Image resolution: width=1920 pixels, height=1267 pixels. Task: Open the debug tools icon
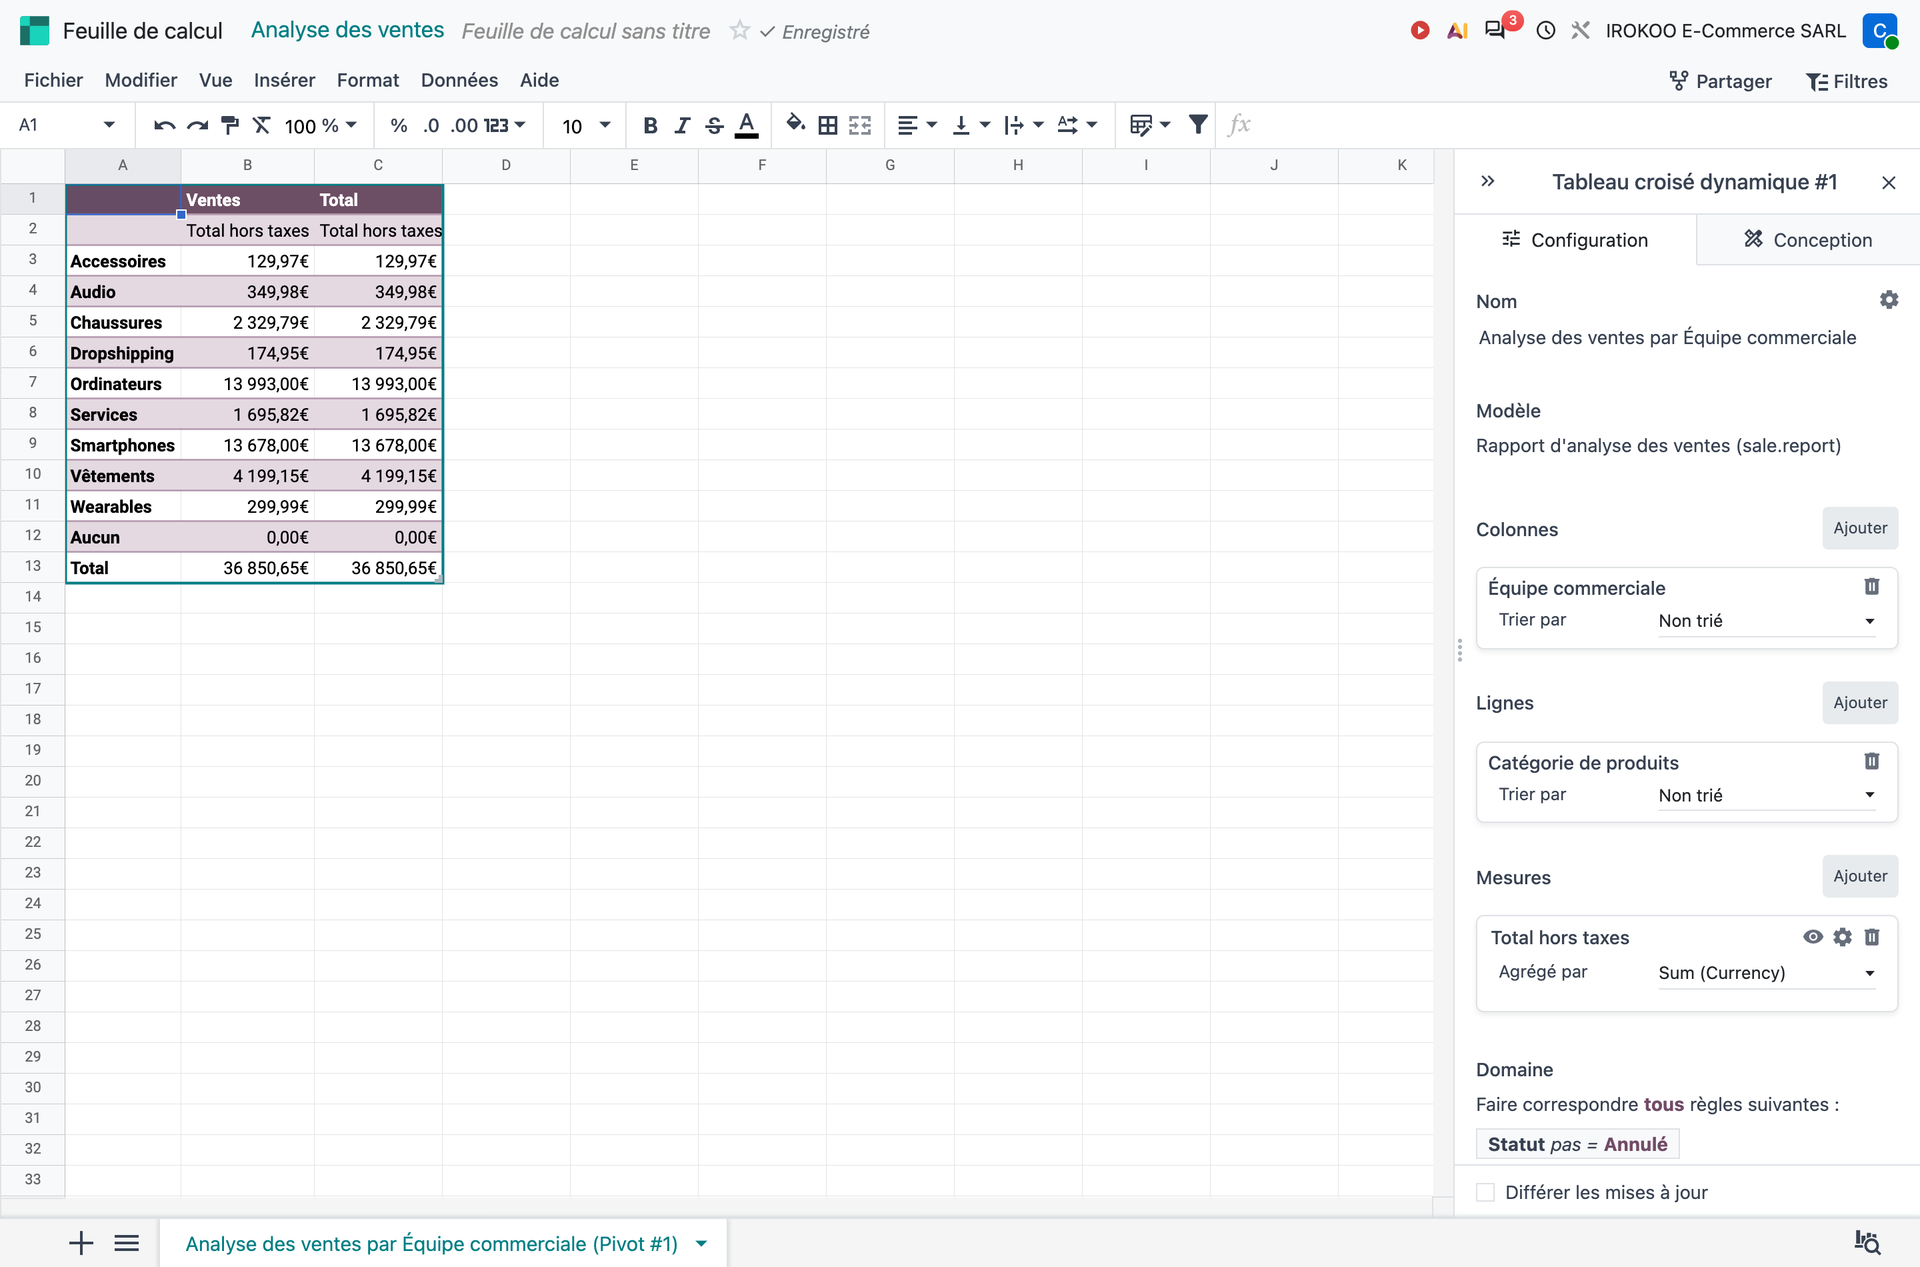click(1580, 30)
